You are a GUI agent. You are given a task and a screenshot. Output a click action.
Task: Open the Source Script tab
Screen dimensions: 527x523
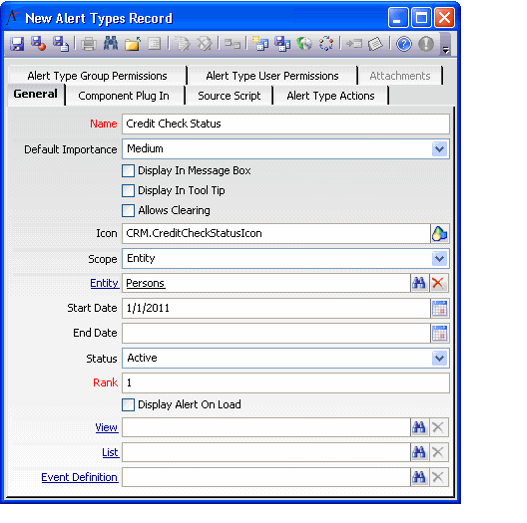tap(229, 96)
